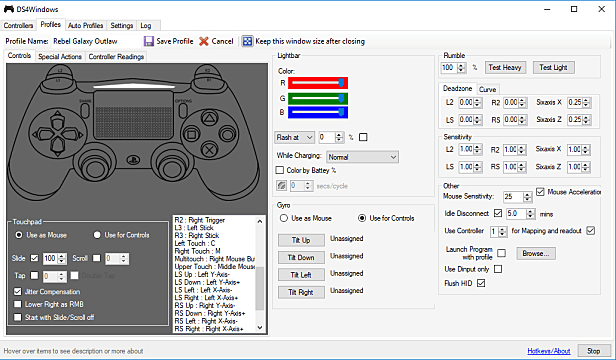Click the red Cancel X icon
This screenshot has height=360, width=616.
tap(204, 41)
